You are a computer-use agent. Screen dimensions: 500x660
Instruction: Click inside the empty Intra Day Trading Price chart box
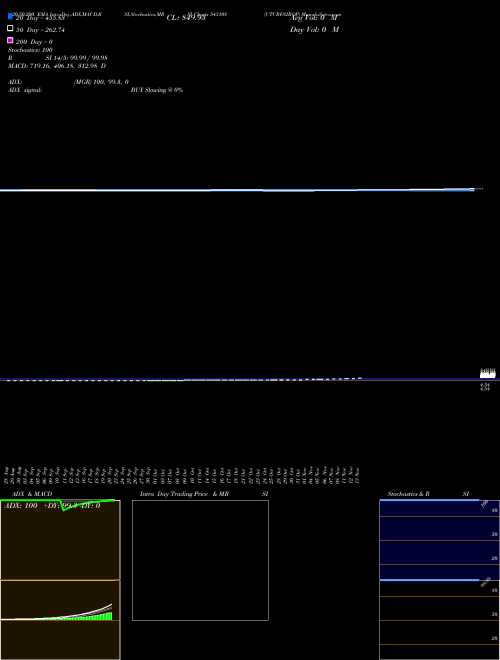(200, 560)
